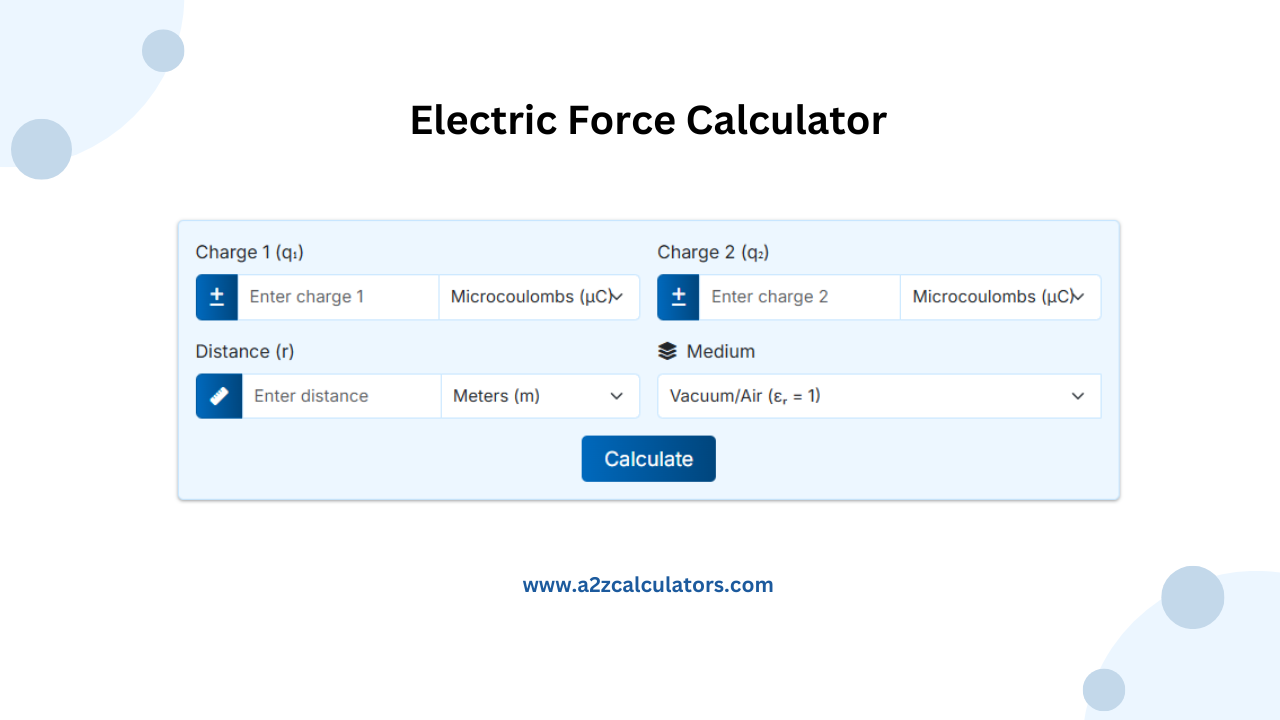1280x720 pixels.
Task: Click the Charge 1 (q₁) label
Action: point(249,252)
